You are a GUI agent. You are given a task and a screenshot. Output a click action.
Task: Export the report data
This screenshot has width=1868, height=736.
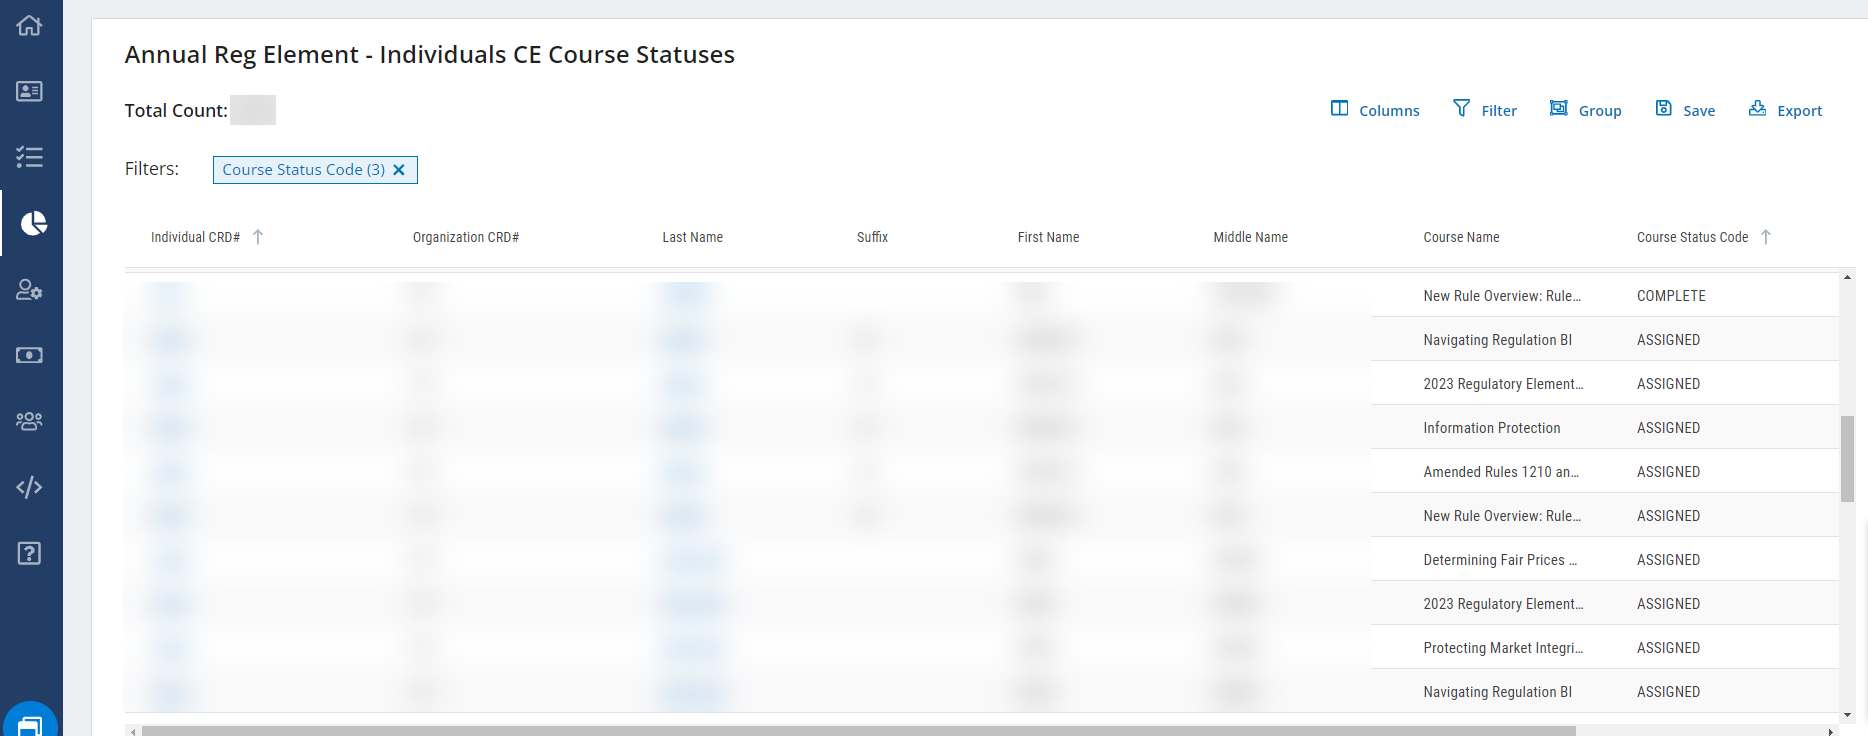tap(1786, 110)
